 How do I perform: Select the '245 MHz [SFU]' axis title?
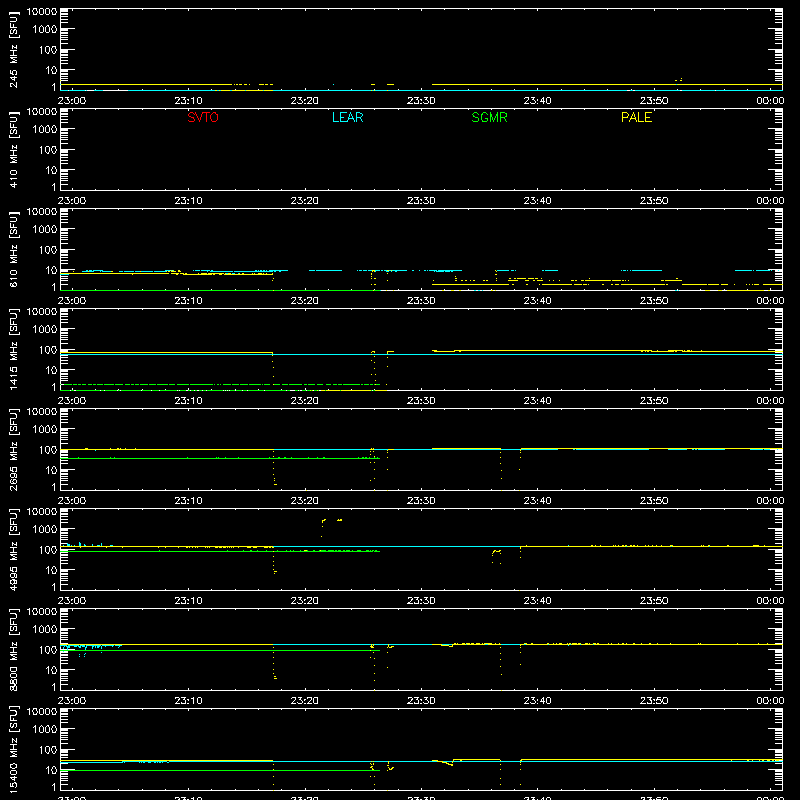tap(14, 50)
